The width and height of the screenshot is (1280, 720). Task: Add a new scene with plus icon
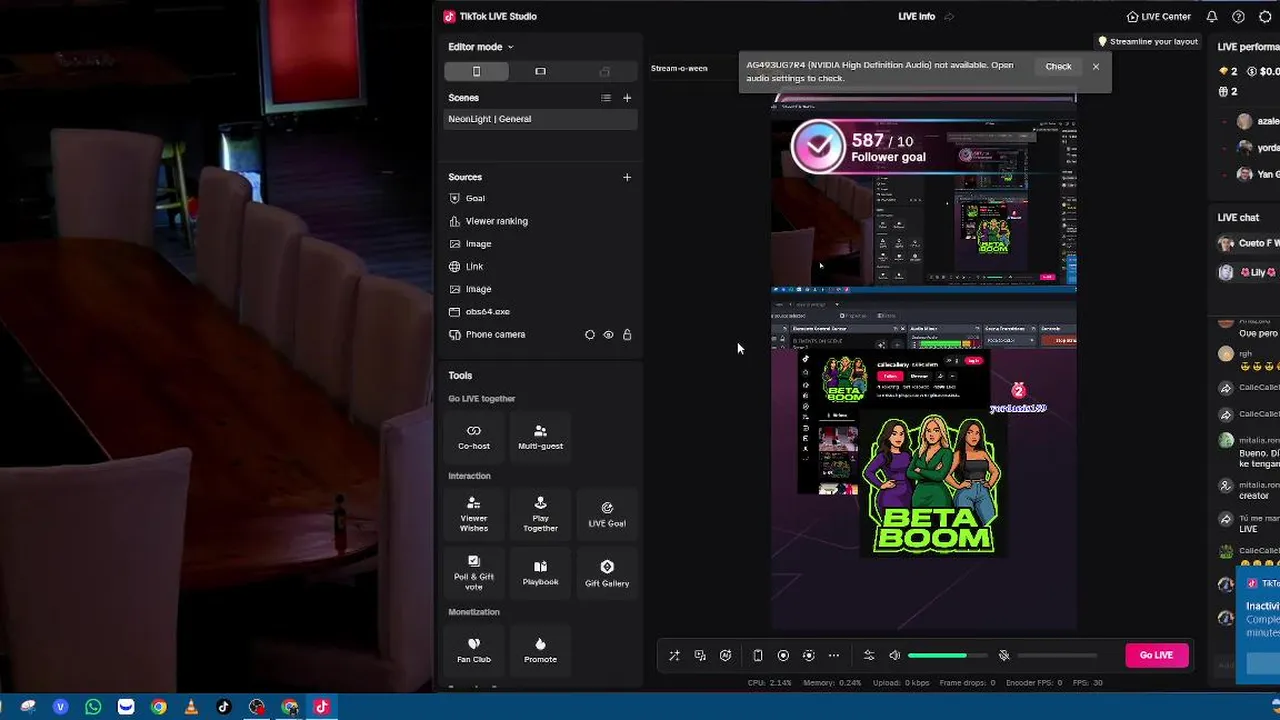coord(627,98)
